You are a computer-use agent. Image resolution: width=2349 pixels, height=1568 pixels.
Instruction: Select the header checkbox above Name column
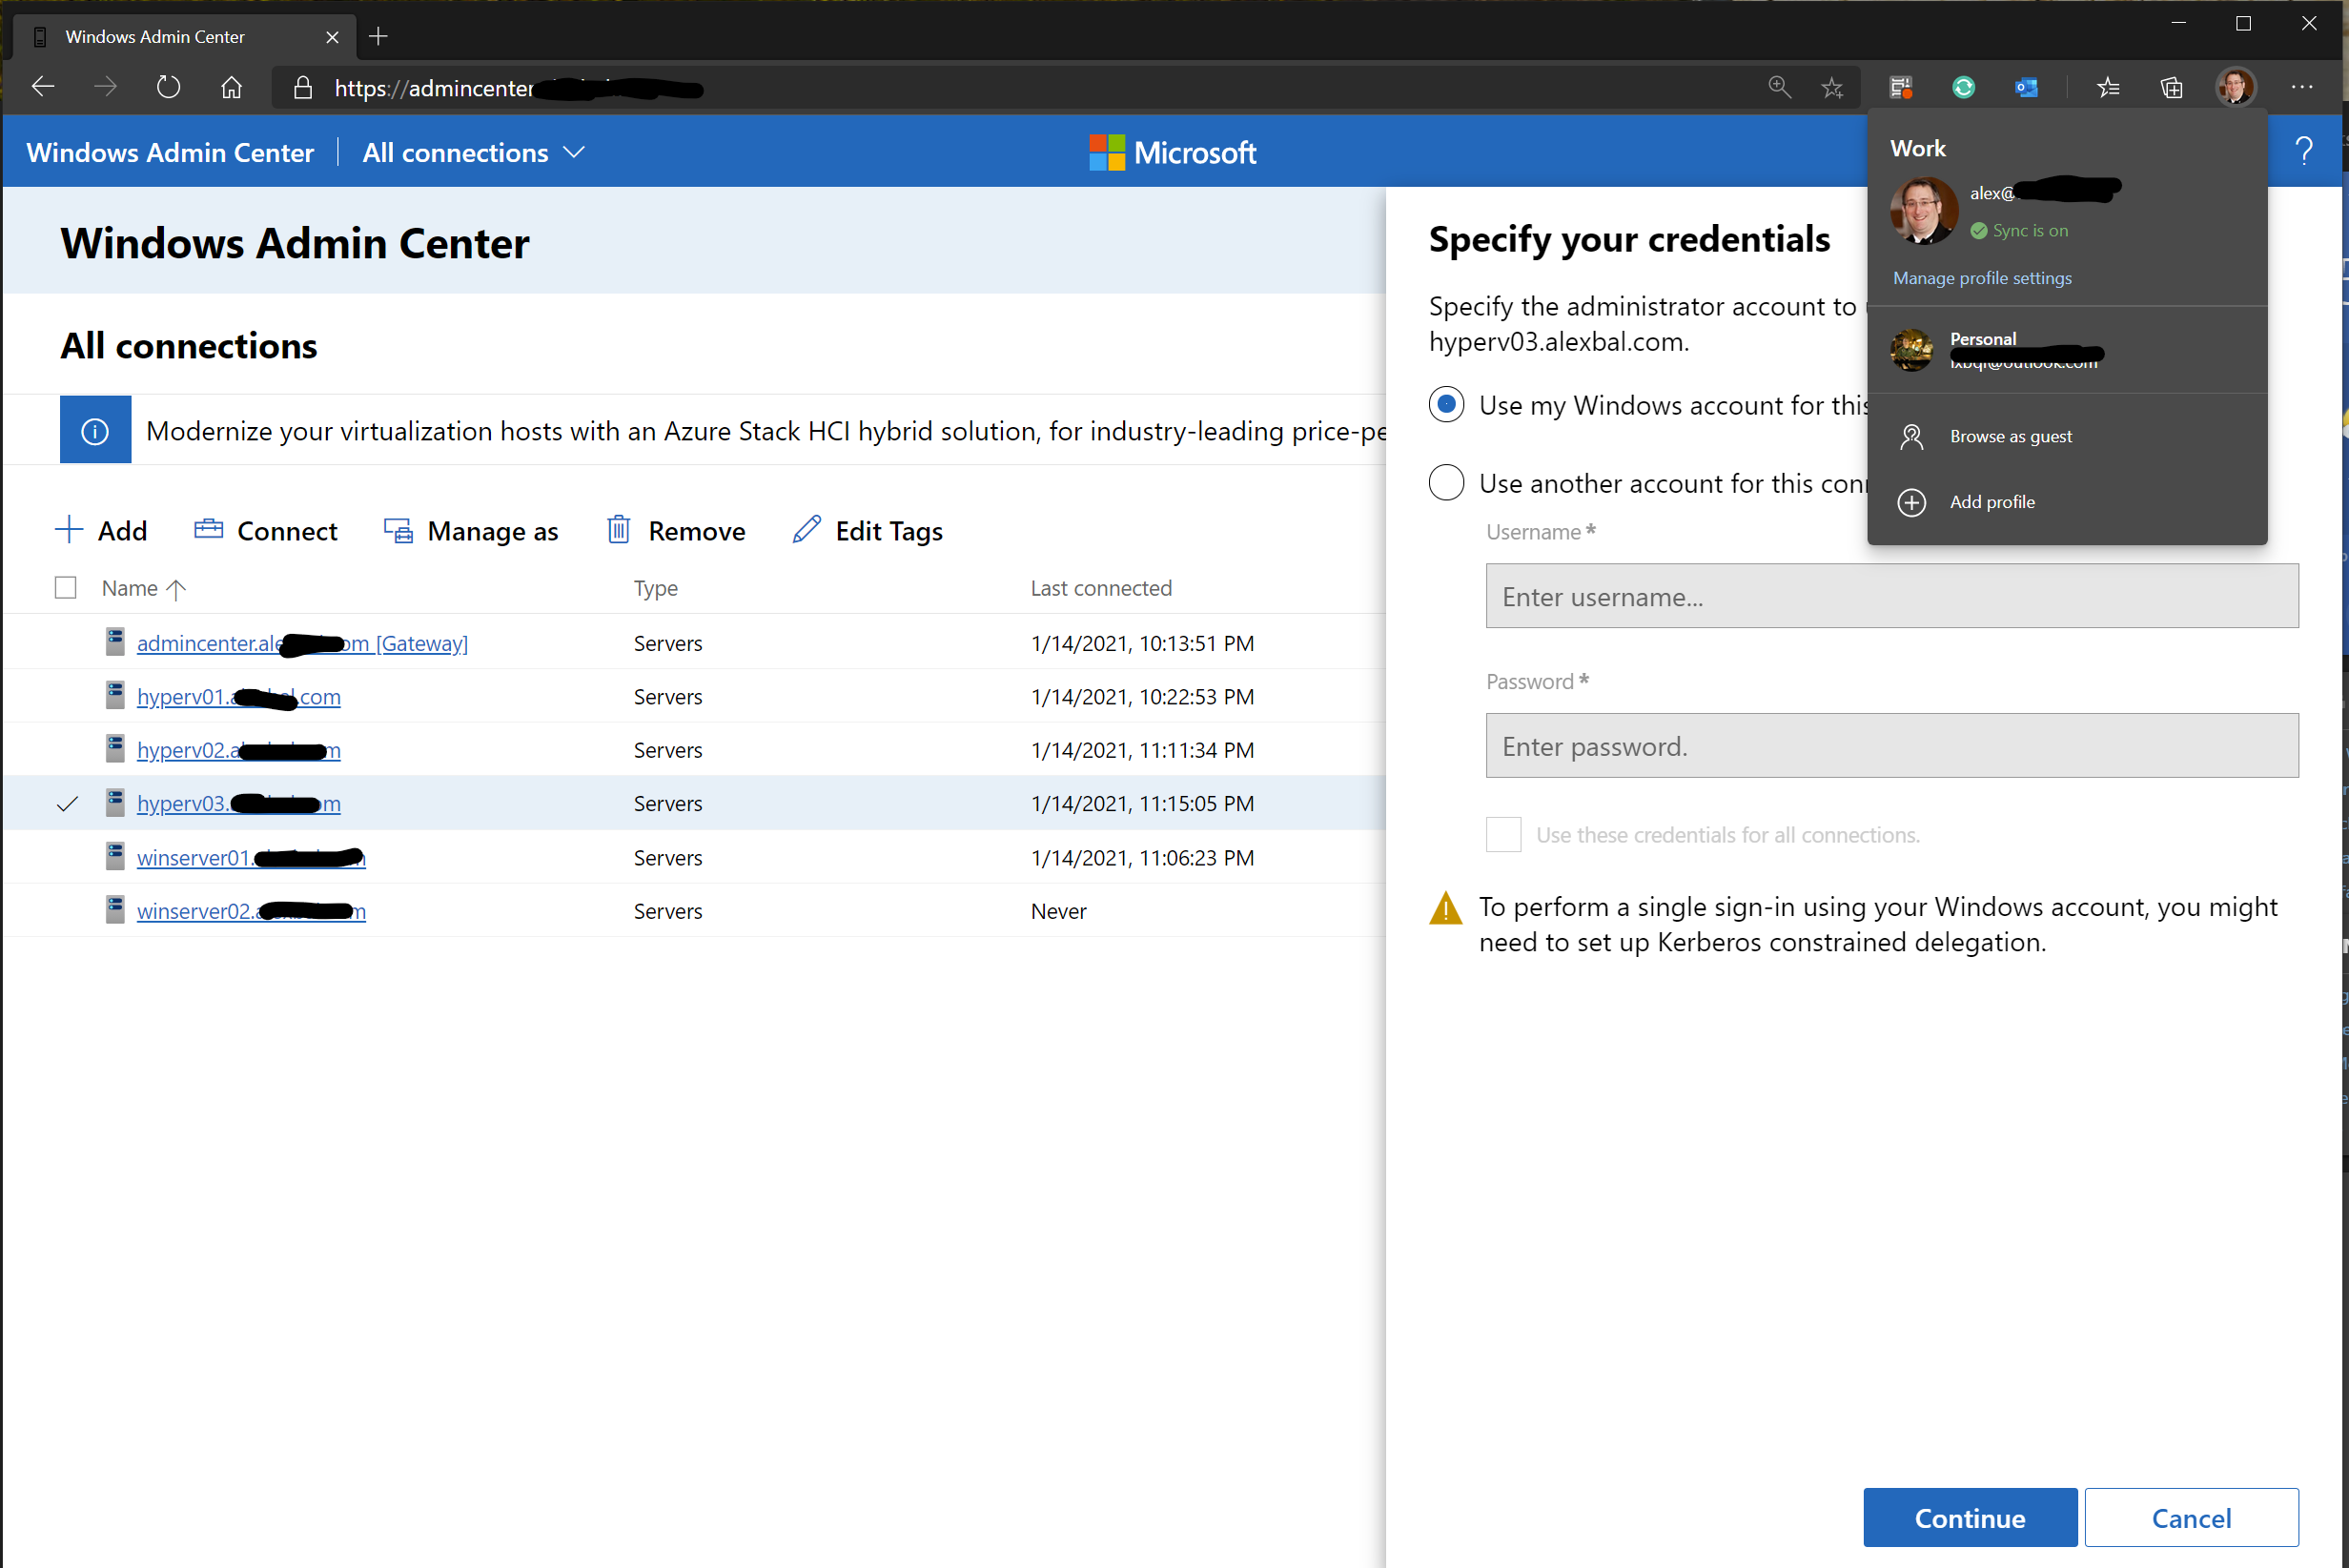(65, 587)
